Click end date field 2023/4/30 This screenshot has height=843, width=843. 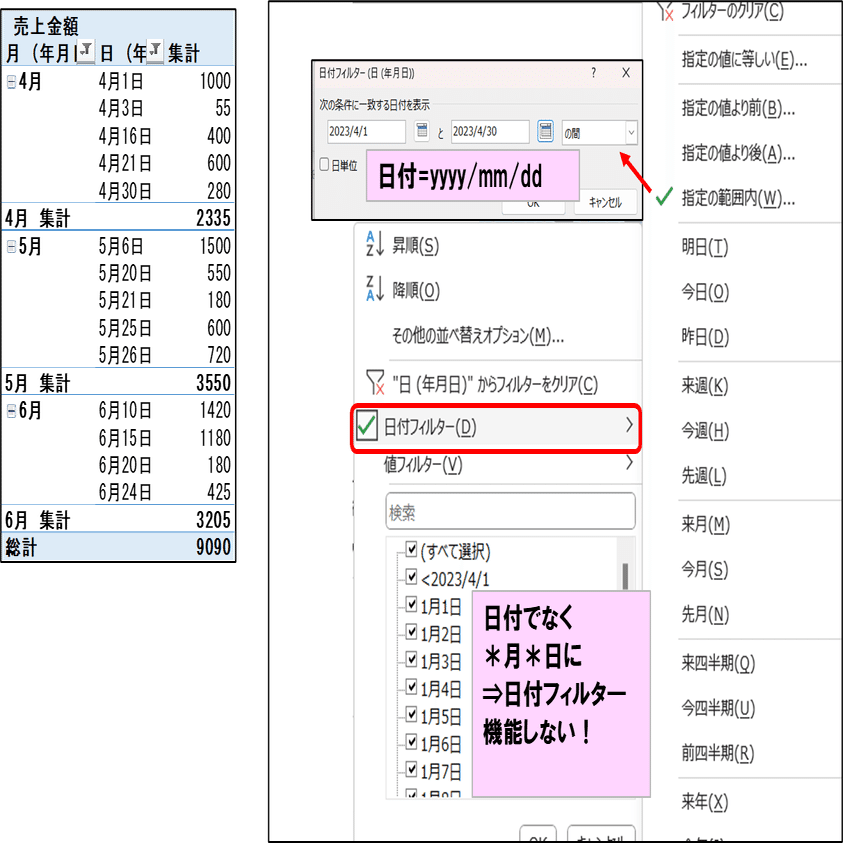pyautogui.click(x=490, y=132)
